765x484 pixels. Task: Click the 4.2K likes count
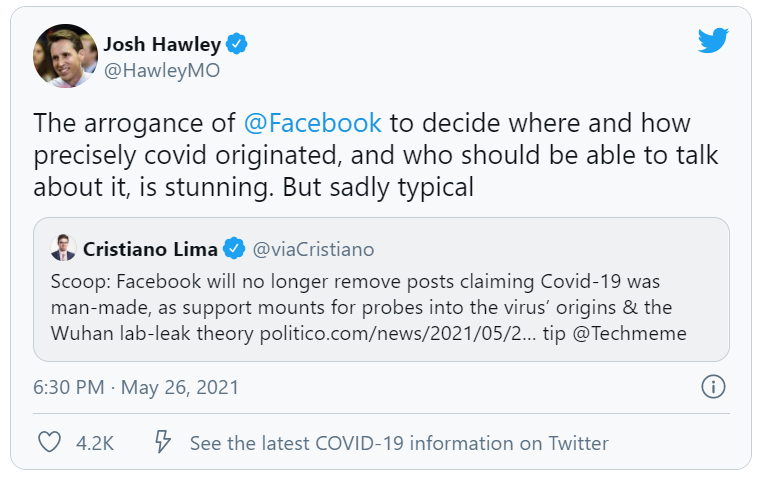pyautogui.click(x=94, y=443)
